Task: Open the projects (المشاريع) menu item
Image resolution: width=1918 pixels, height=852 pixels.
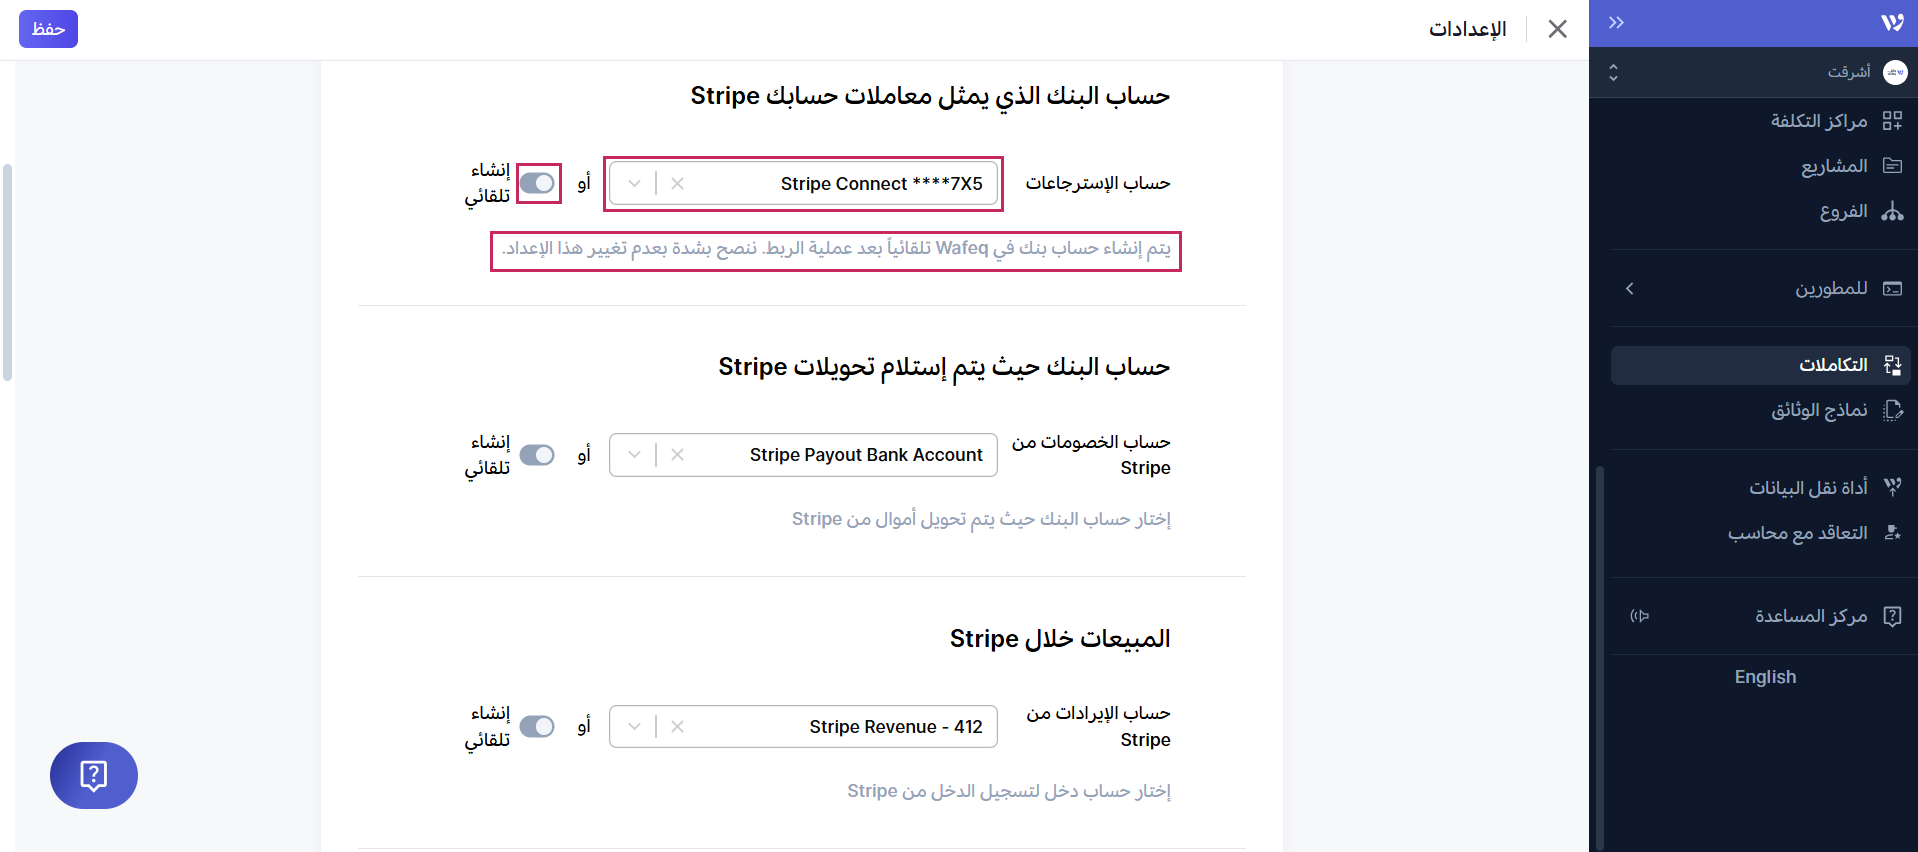Action: coord(1834,166)
